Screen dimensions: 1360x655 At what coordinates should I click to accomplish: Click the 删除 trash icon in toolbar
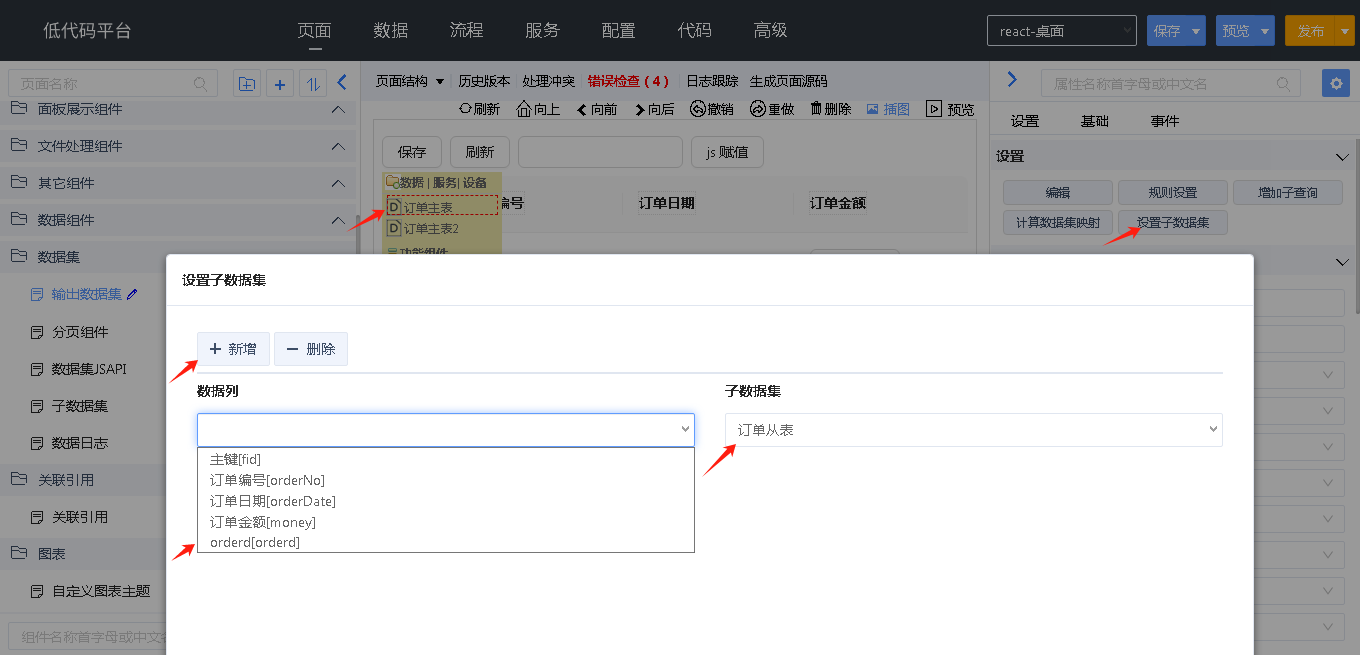pyautogui.click(x=816, y=108)
